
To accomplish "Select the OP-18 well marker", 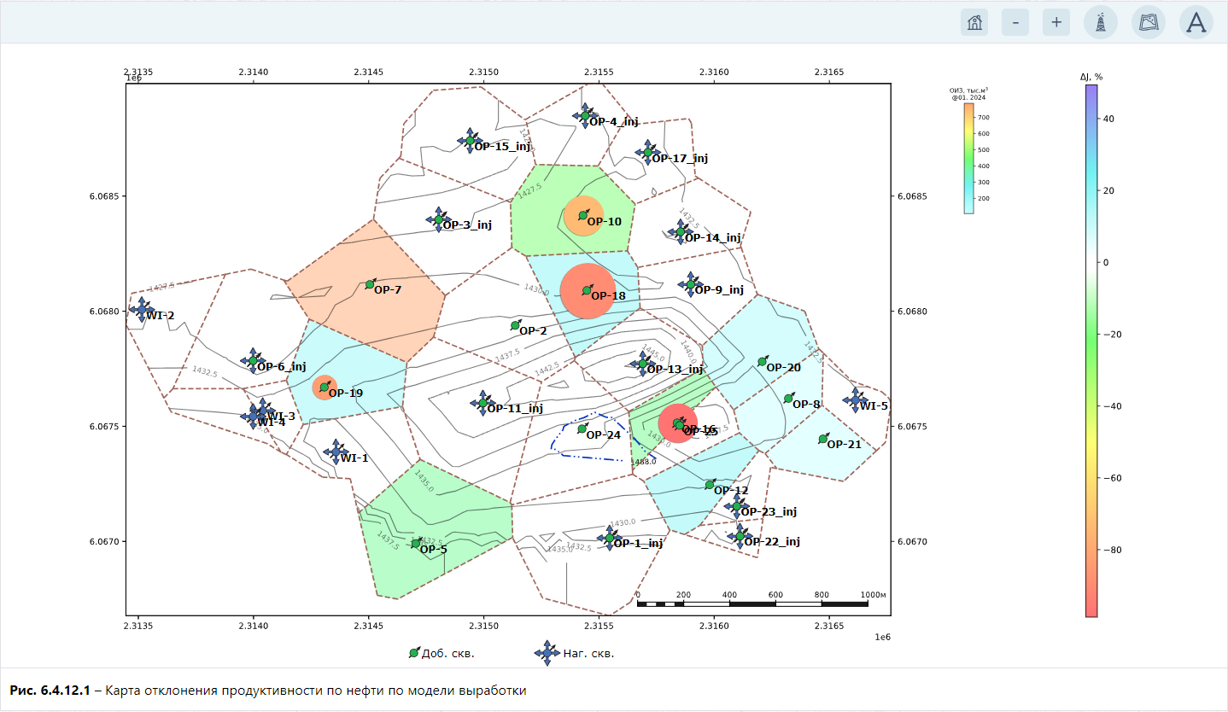I will [587, 291].
